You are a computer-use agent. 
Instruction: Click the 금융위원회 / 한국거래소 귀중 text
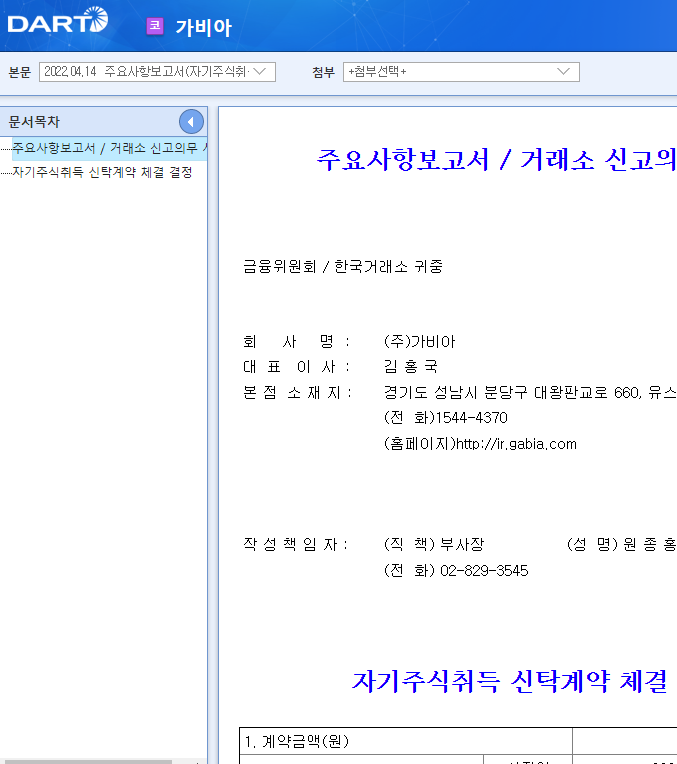(343, 267)
